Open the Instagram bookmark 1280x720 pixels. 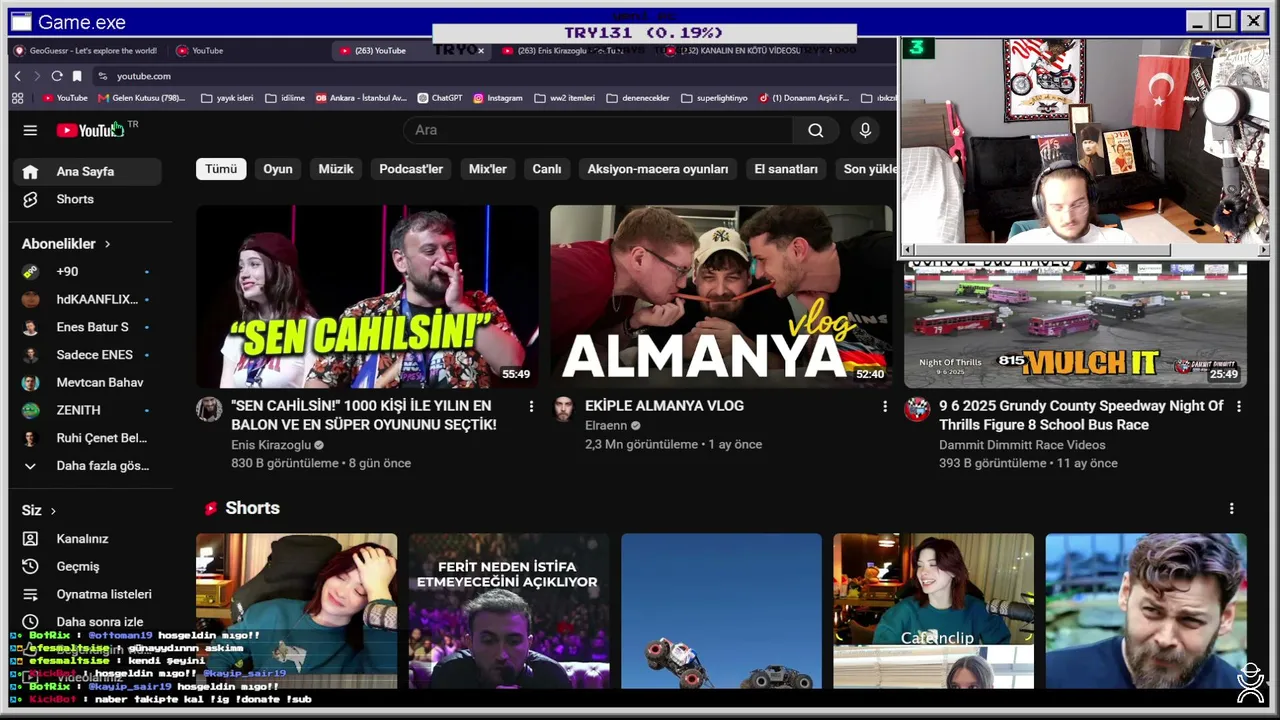tap(498, 98)
